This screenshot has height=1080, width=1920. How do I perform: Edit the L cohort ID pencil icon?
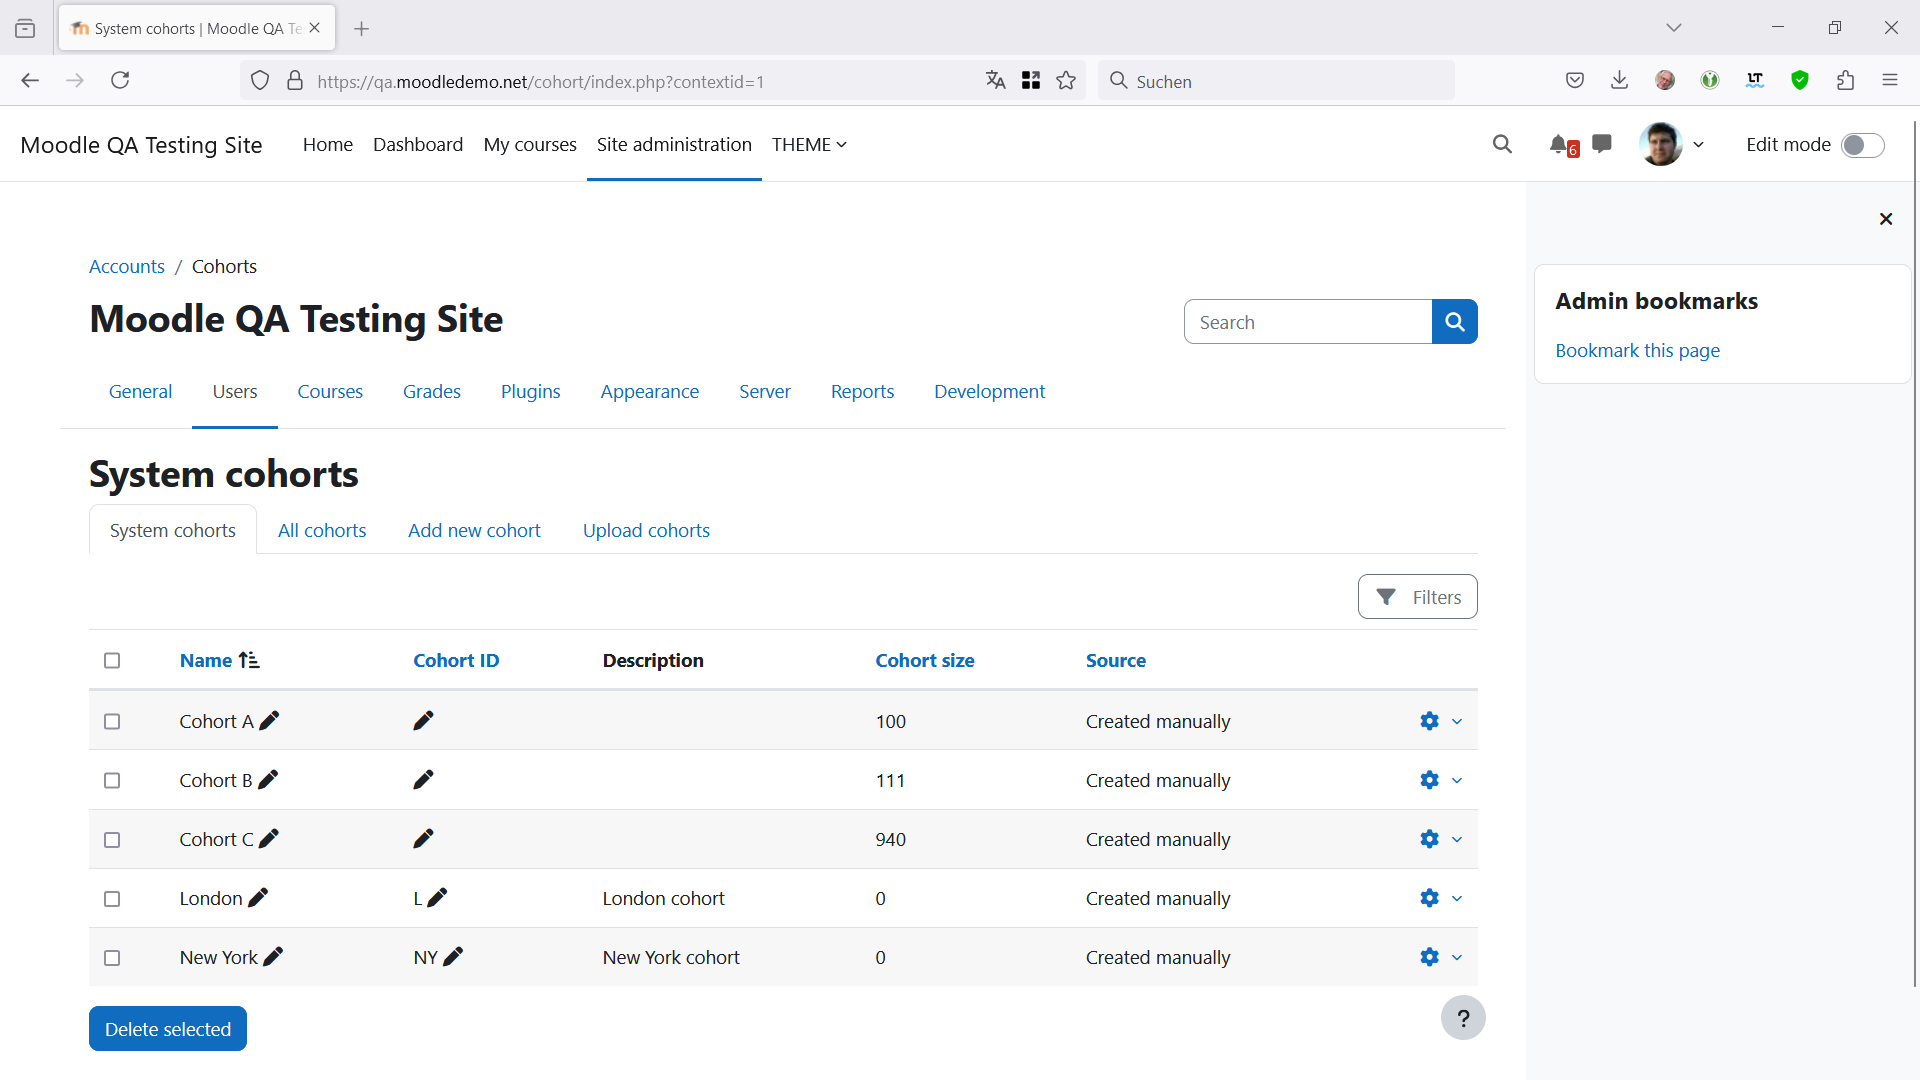click(437, 898)
